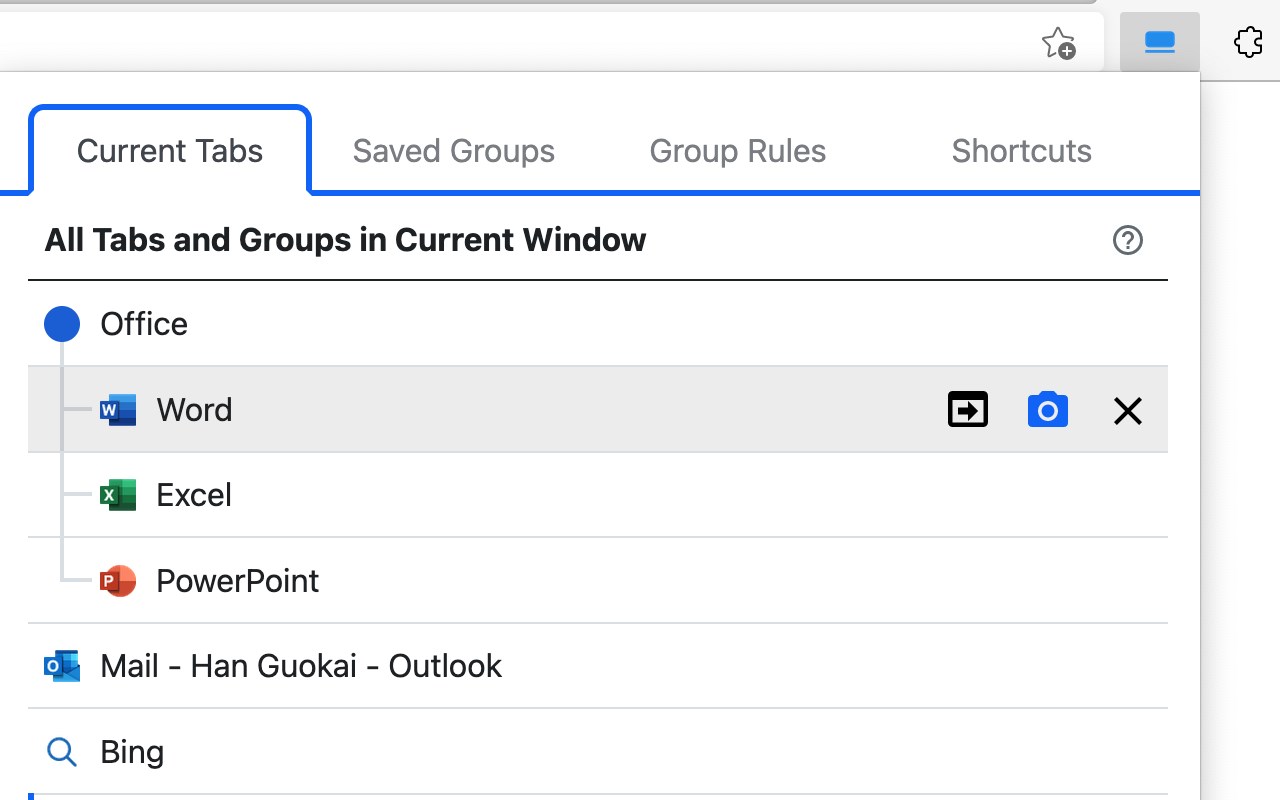This screenshot has height=800, width=1280.
Task: Click the blue camera snapshot icon
Action: tap(1047, 410)
